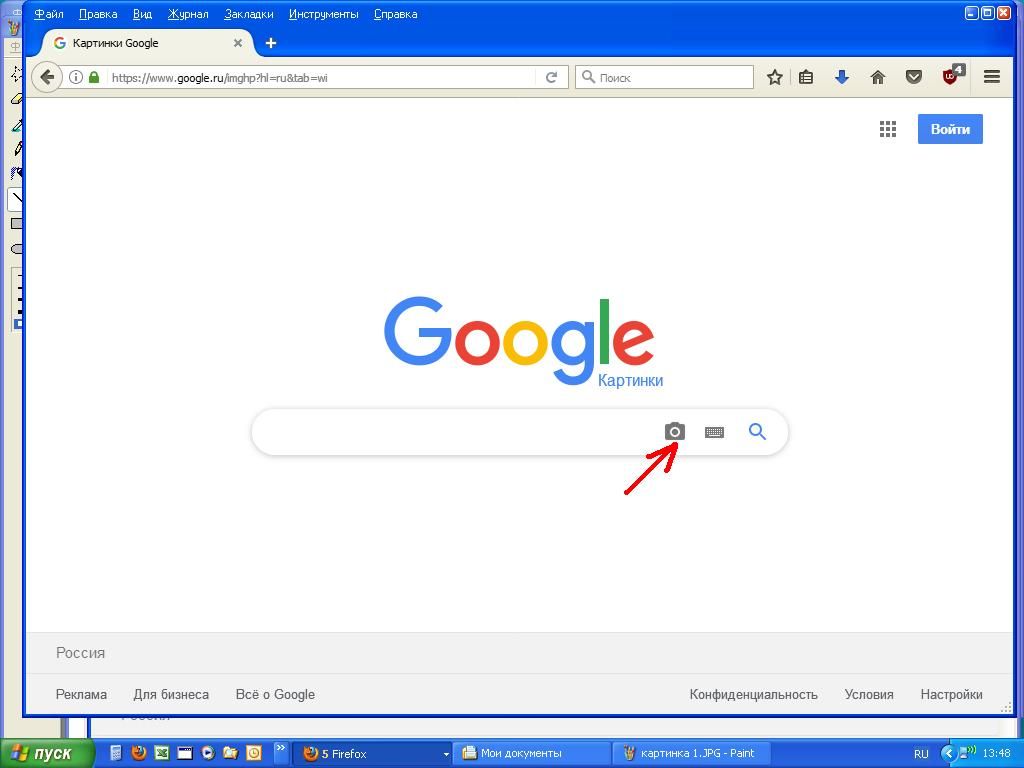Open the Настройки link in footer
Viewport: 1024px width, 768px height.
[951, 694]
